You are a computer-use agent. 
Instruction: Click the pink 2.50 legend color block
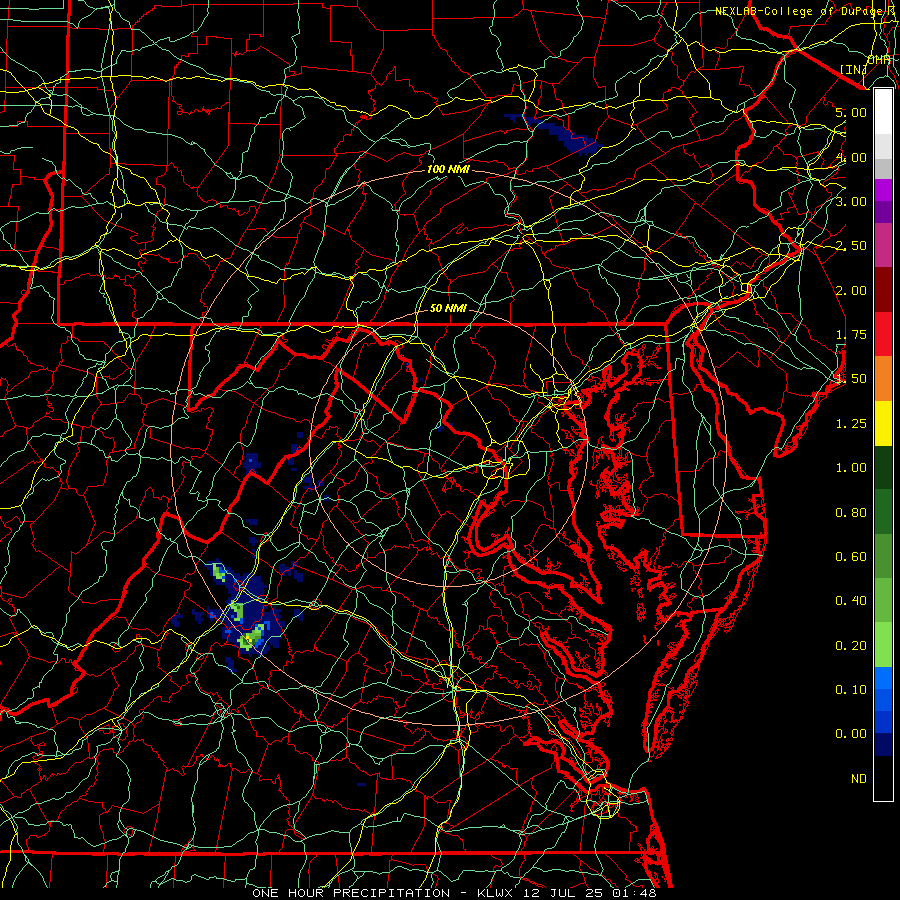tap(883, 245)
